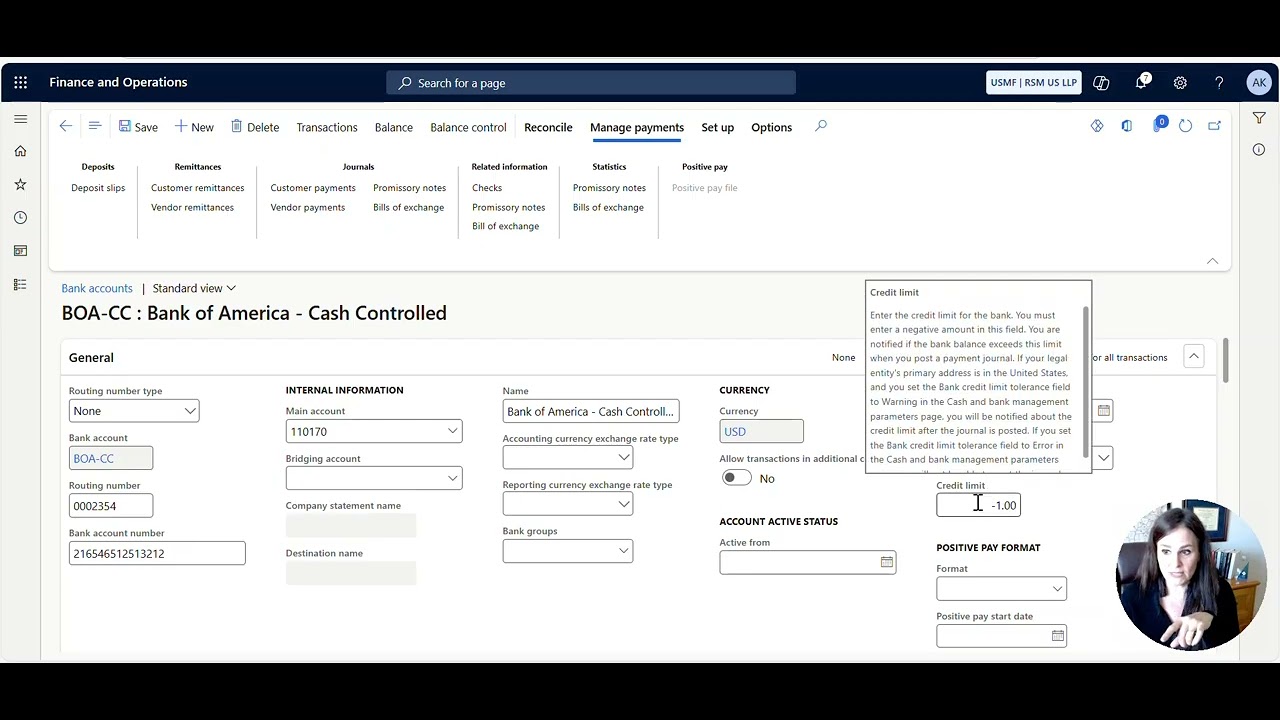Image resolution: width=1280 pixels, height=720 pixels.
Task: Open Deposit slips
Action: tap(98, 188)
